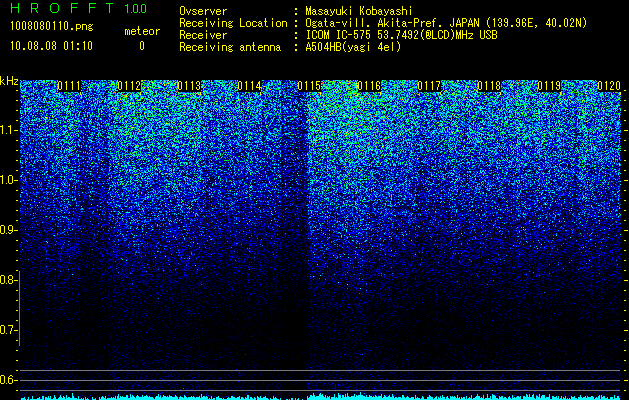Click the Receiving antenna label
This screenshot has width=629, height=400.
230,47
